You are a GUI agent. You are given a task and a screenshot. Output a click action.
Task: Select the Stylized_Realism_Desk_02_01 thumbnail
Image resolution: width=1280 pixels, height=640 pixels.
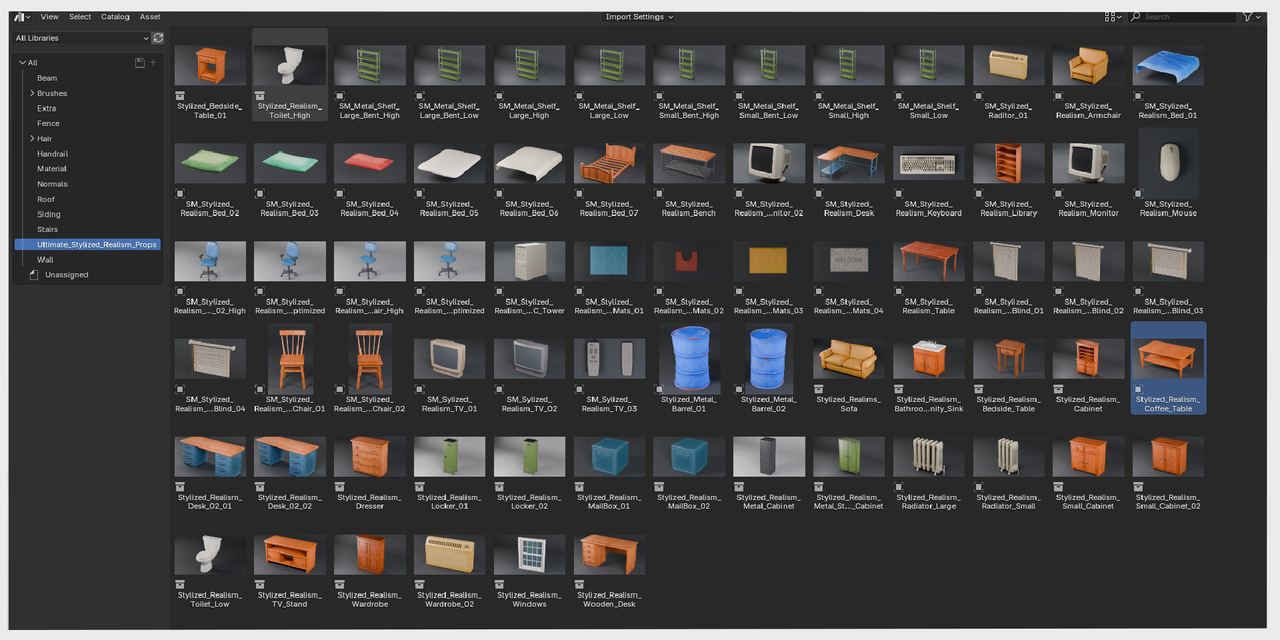coord(210,456)
